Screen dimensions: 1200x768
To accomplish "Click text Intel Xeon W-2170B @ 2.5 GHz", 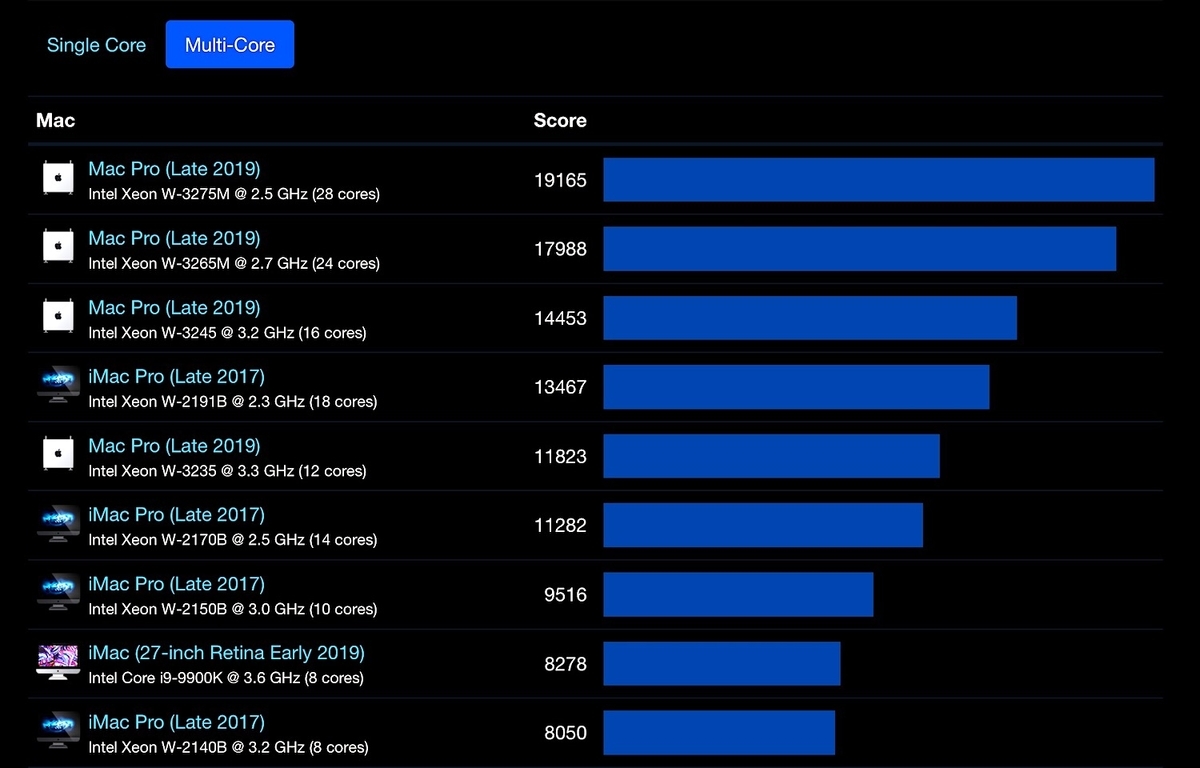I will pos(197,540).
